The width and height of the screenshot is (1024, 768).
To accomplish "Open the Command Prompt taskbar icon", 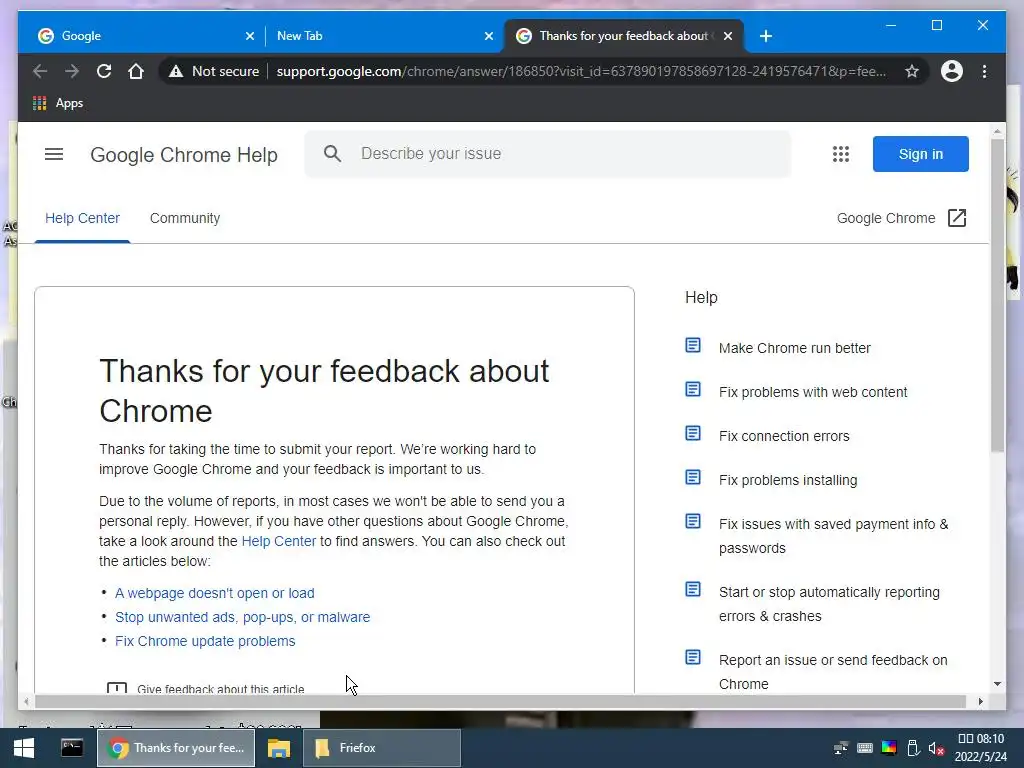I will click(72, 748).
